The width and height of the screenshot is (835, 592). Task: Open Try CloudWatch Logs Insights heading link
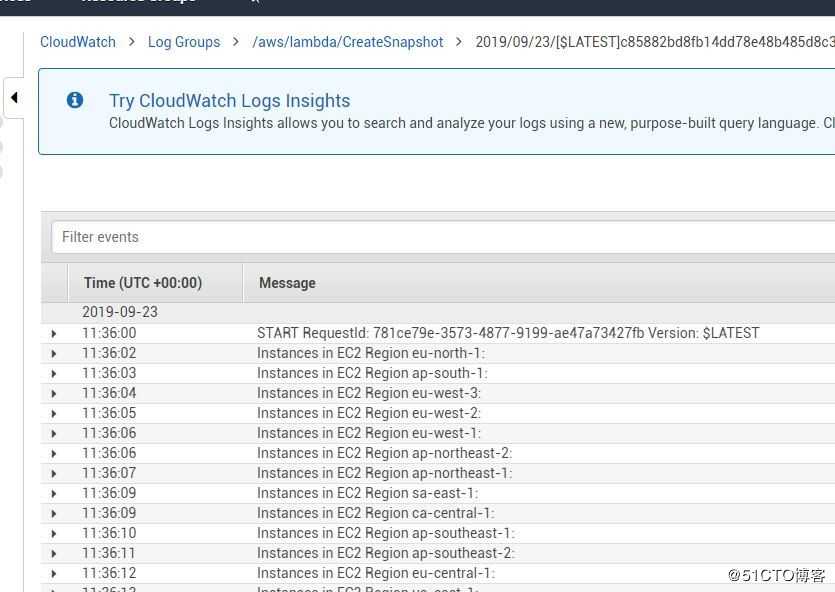(x=230, y=101)
